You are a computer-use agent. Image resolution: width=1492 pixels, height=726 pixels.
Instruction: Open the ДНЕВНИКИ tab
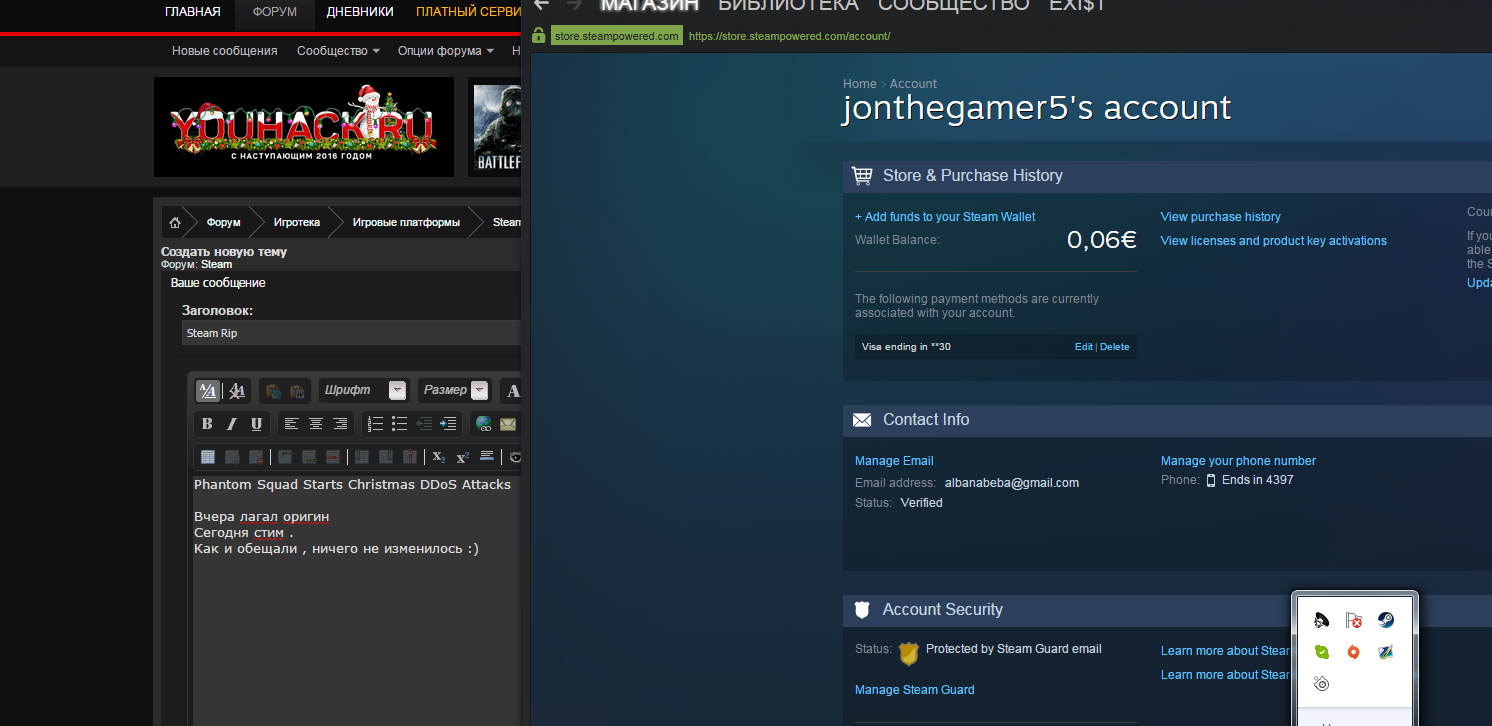359,12
